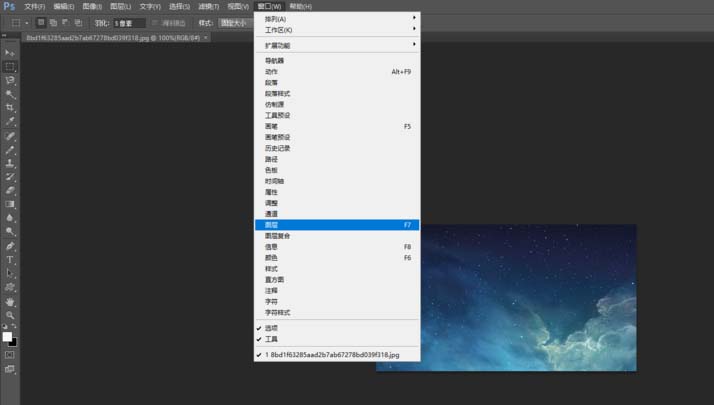Select the Hand tool
The width and height of the screenshot is (714, 405).
click(10, 302)
